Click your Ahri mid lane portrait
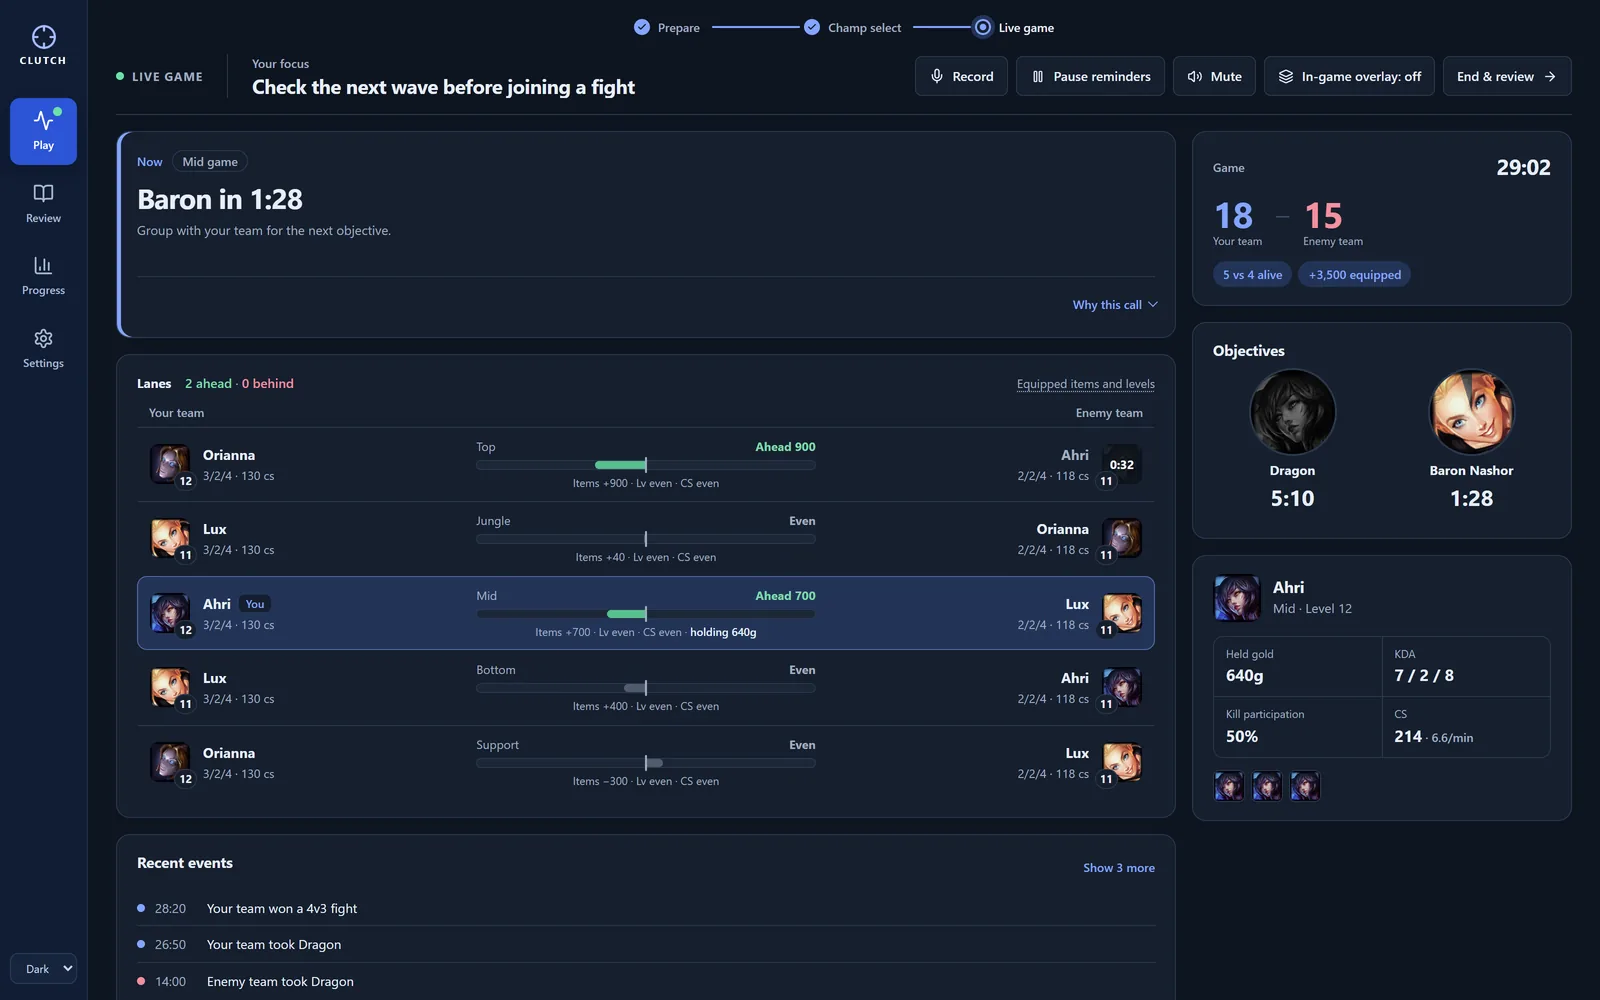This screenshot has height=1000, width=1600. [170, 613]
